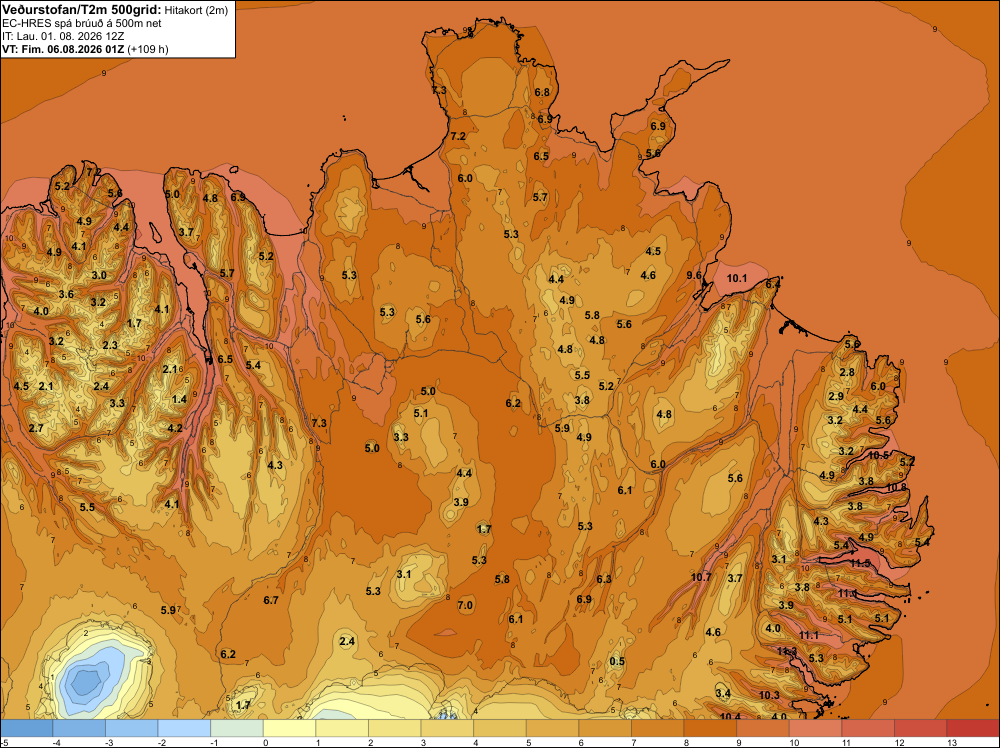Click the 3.4 temperature value on the map
This screenshot has width=1000, height=748.
[723, 693]
